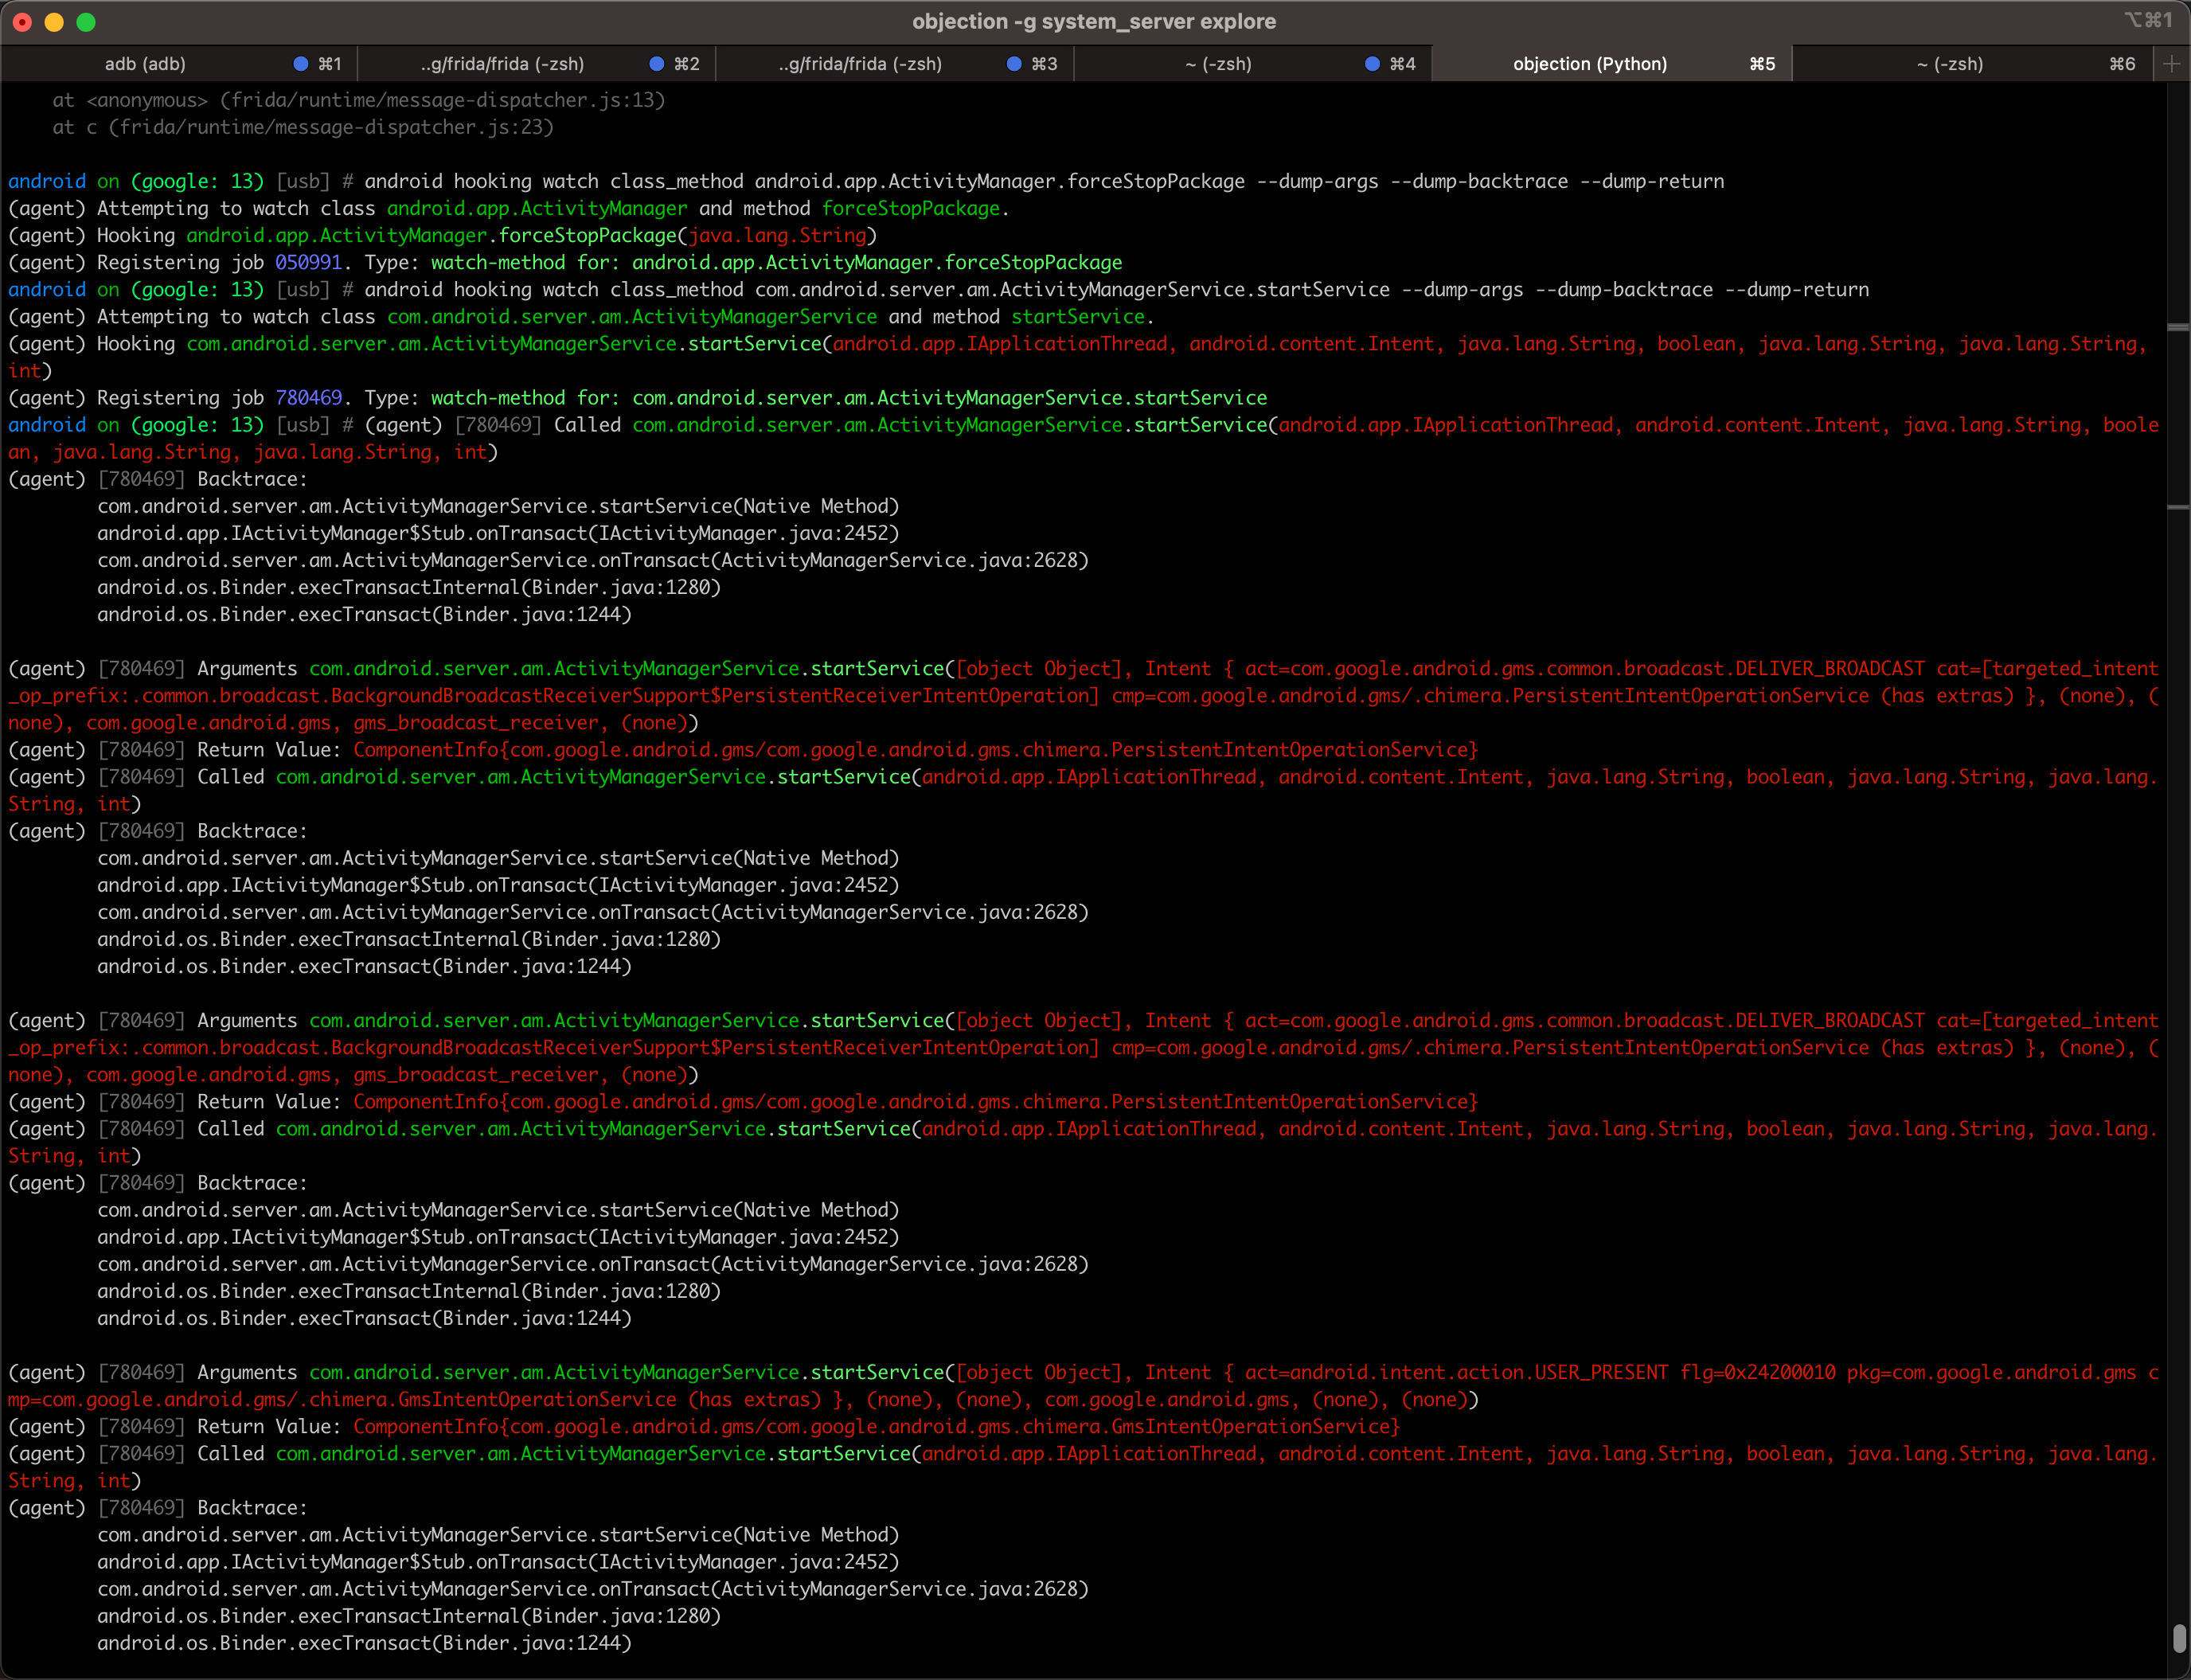
Task: Click the blue activity dot on ⌘4 tab
Action: pos(1372,64)
